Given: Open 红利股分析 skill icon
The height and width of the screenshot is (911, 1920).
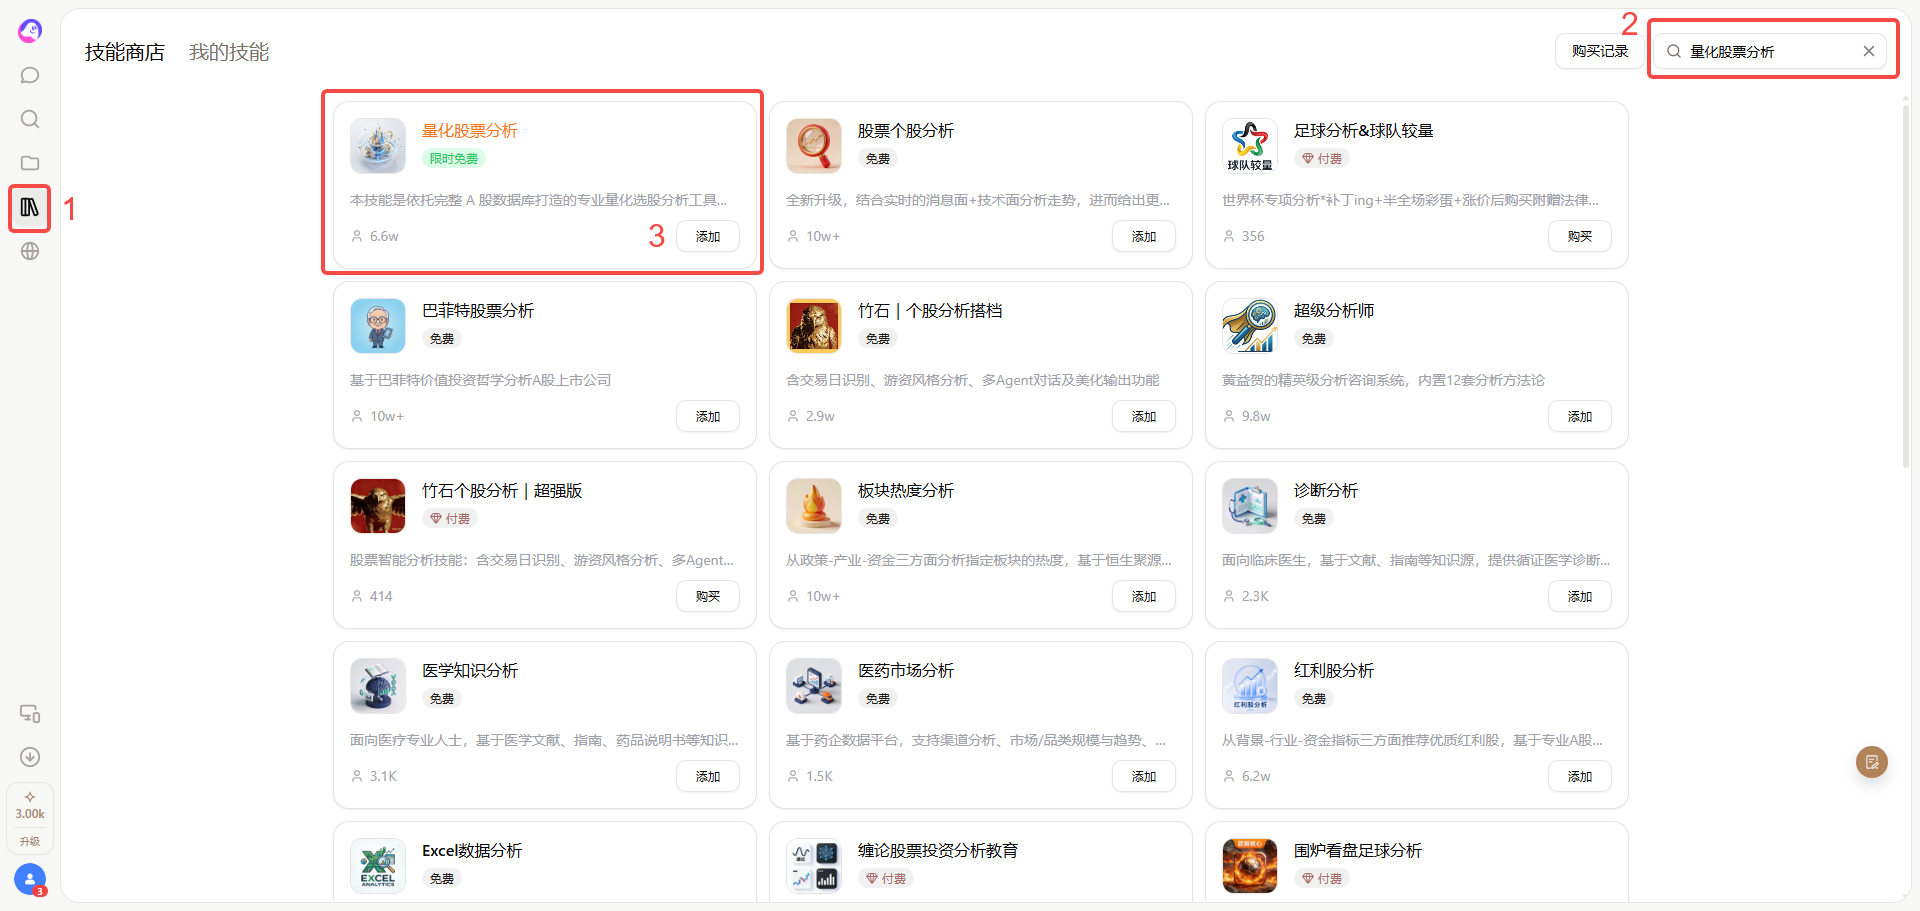Looking at the screenshot, I should 1250,686.
